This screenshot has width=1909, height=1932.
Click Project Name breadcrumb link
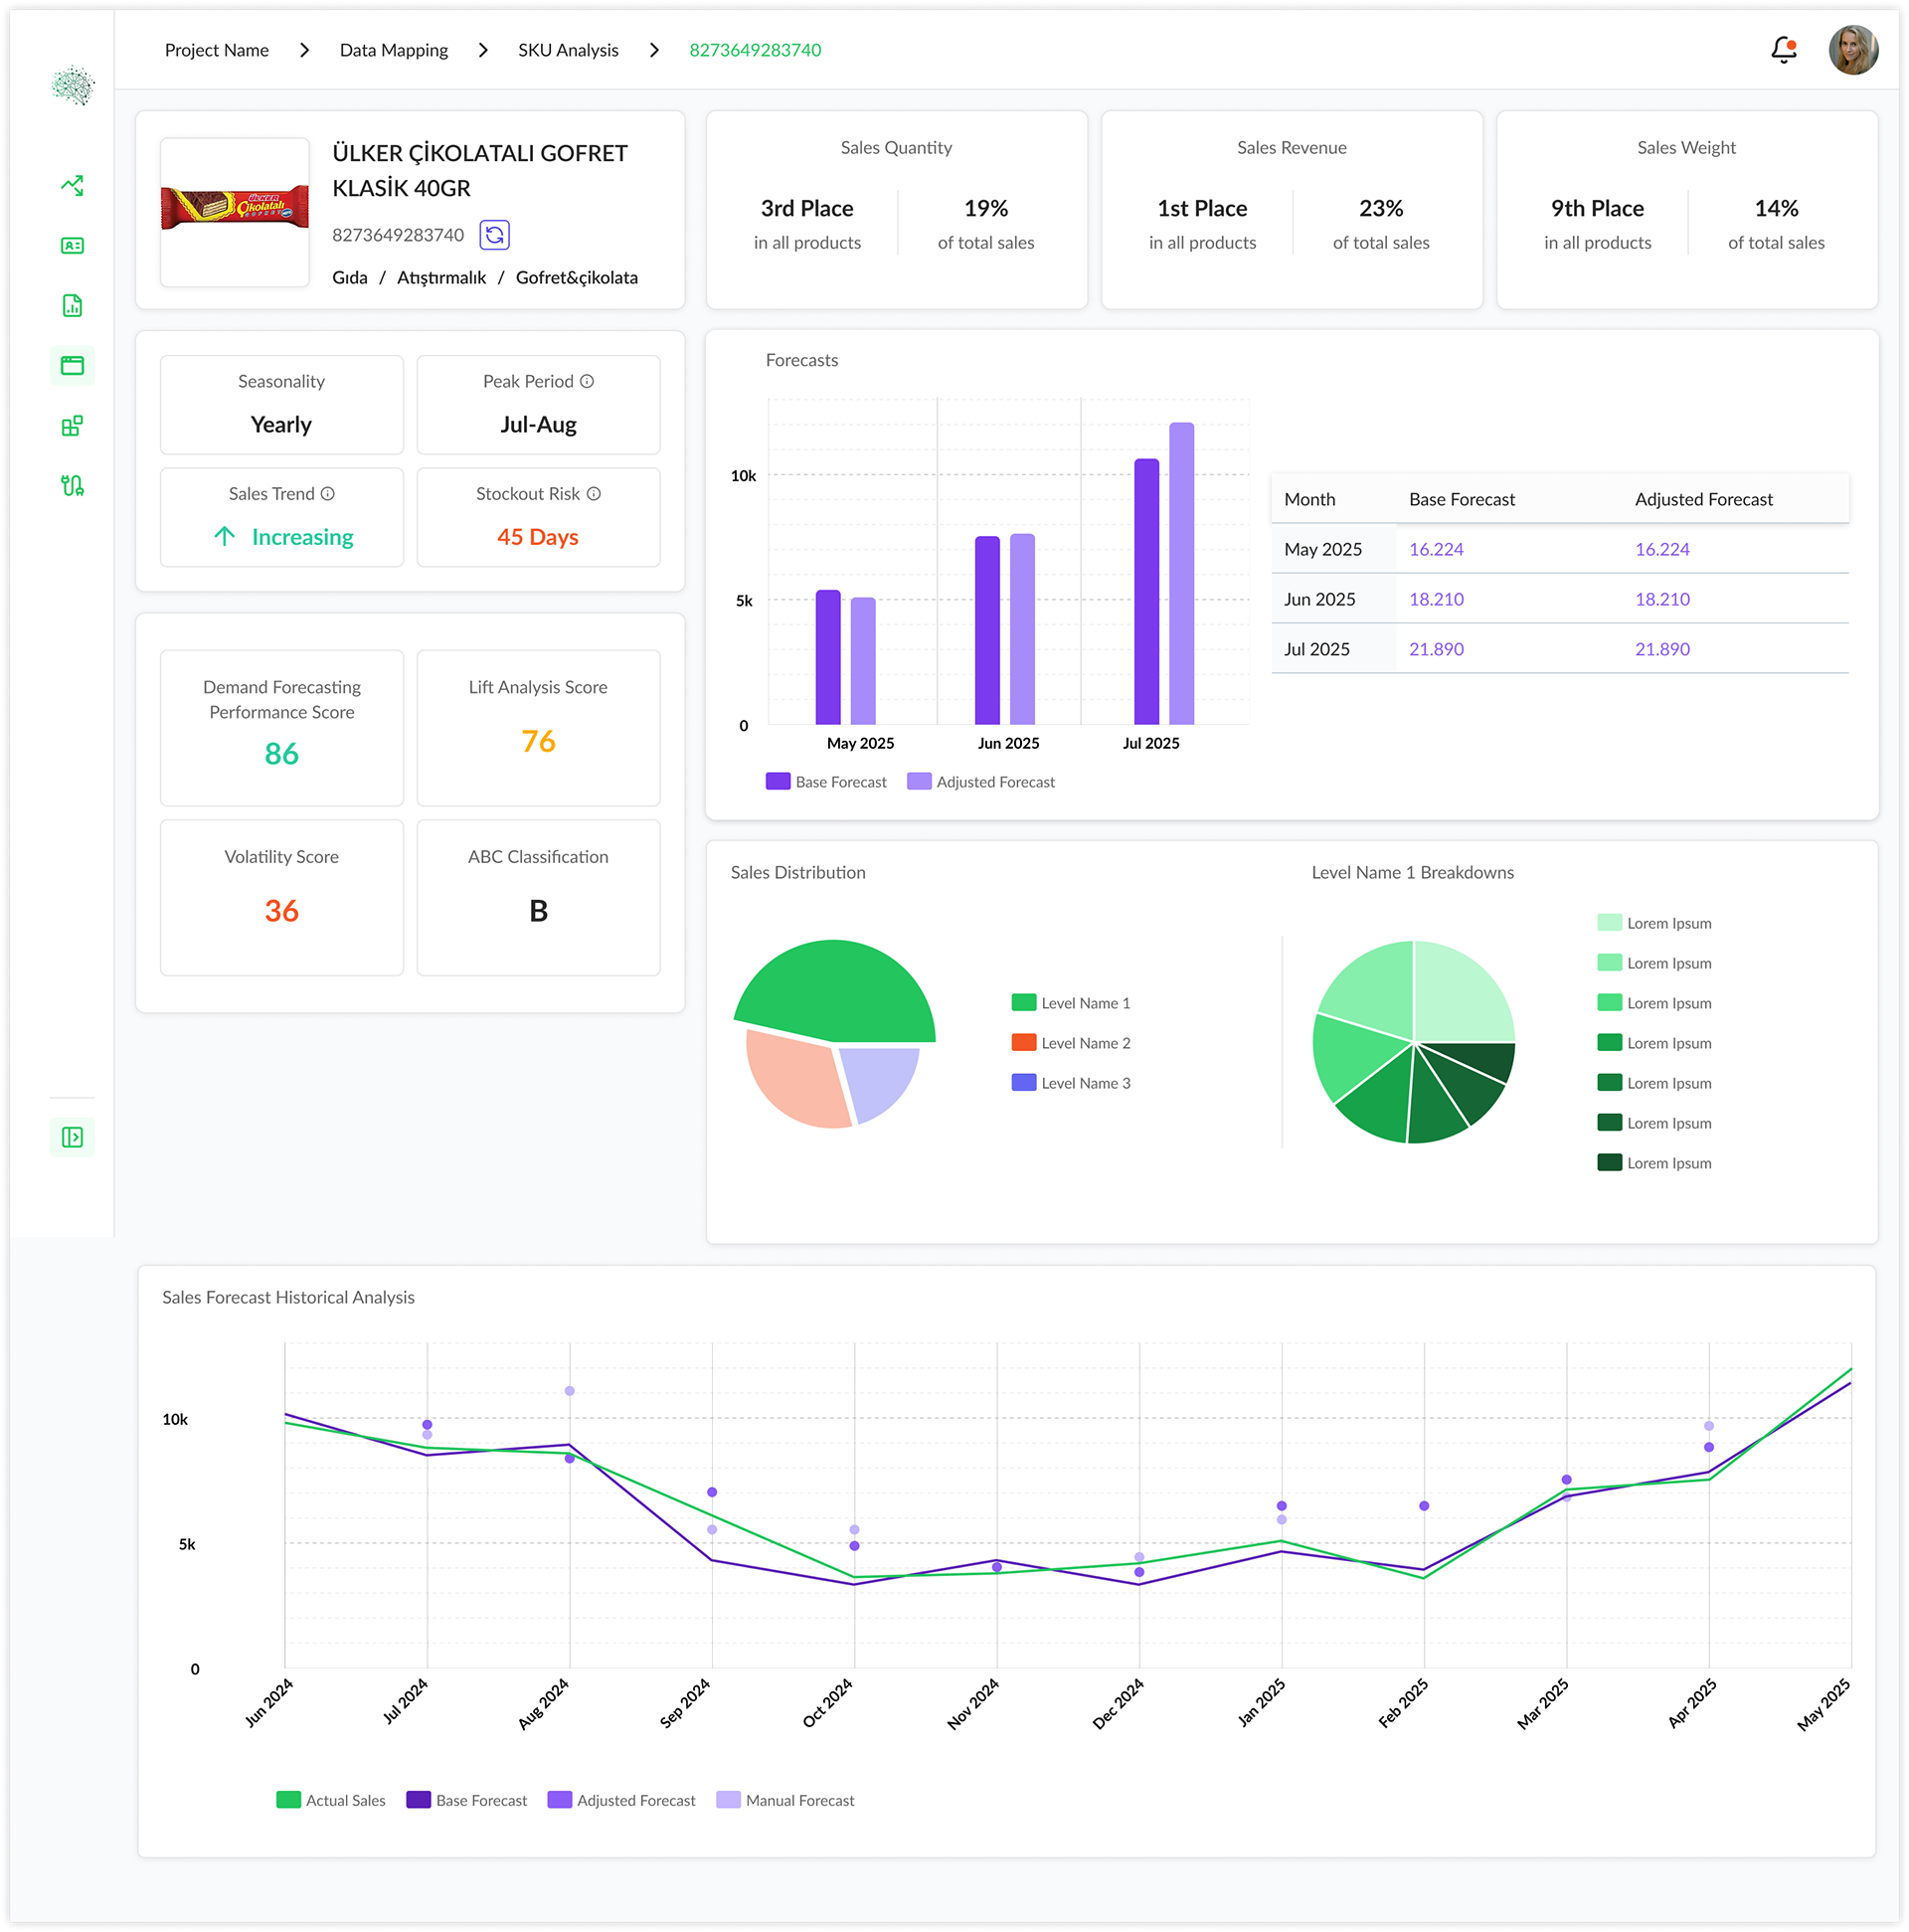216,50
